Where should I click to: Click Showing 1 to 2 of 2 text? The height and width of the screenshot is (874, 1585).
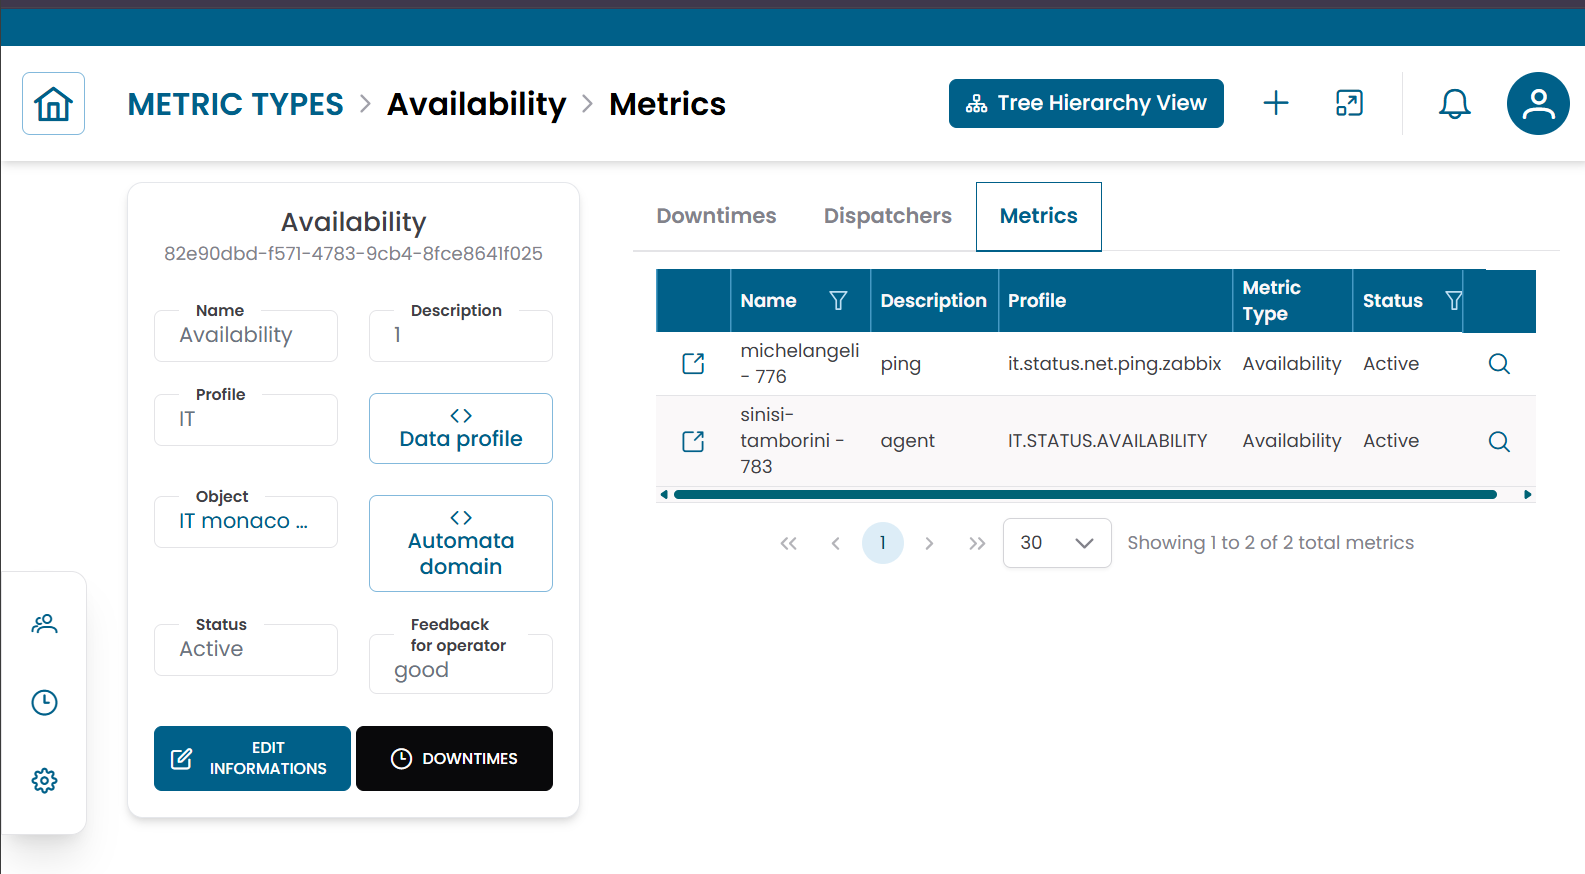(x=1270, y=543)
